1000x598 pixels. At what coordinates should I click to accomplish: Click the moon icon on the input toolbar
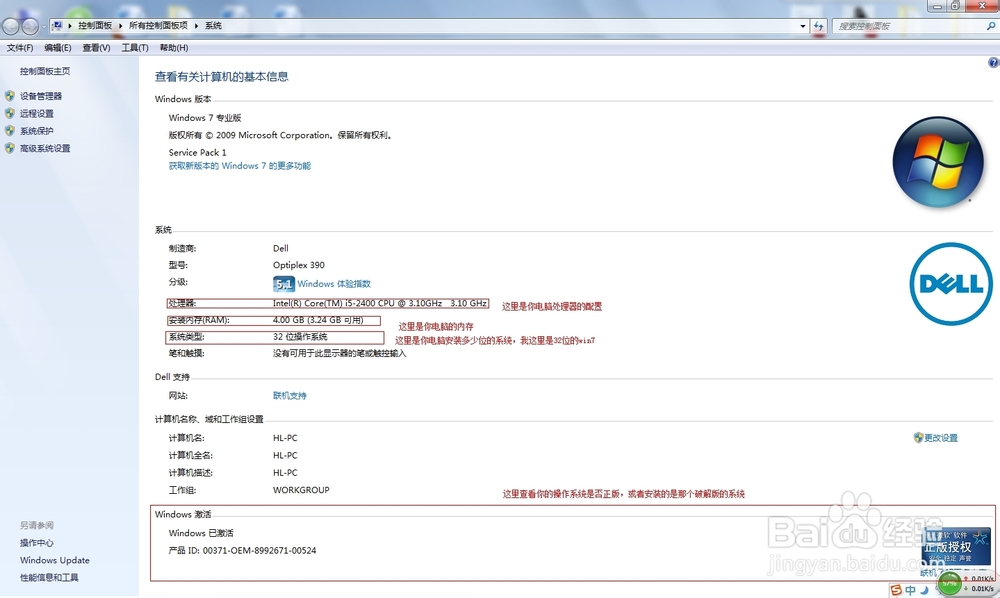point(924,590)
